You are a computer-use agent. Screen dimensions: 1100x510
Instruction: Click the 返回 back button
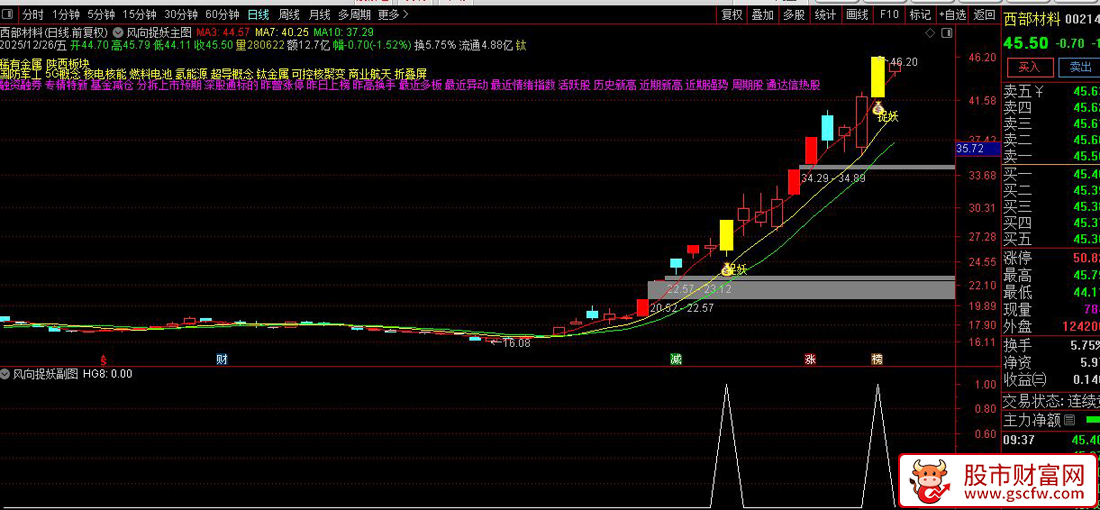tap(984, 14)
